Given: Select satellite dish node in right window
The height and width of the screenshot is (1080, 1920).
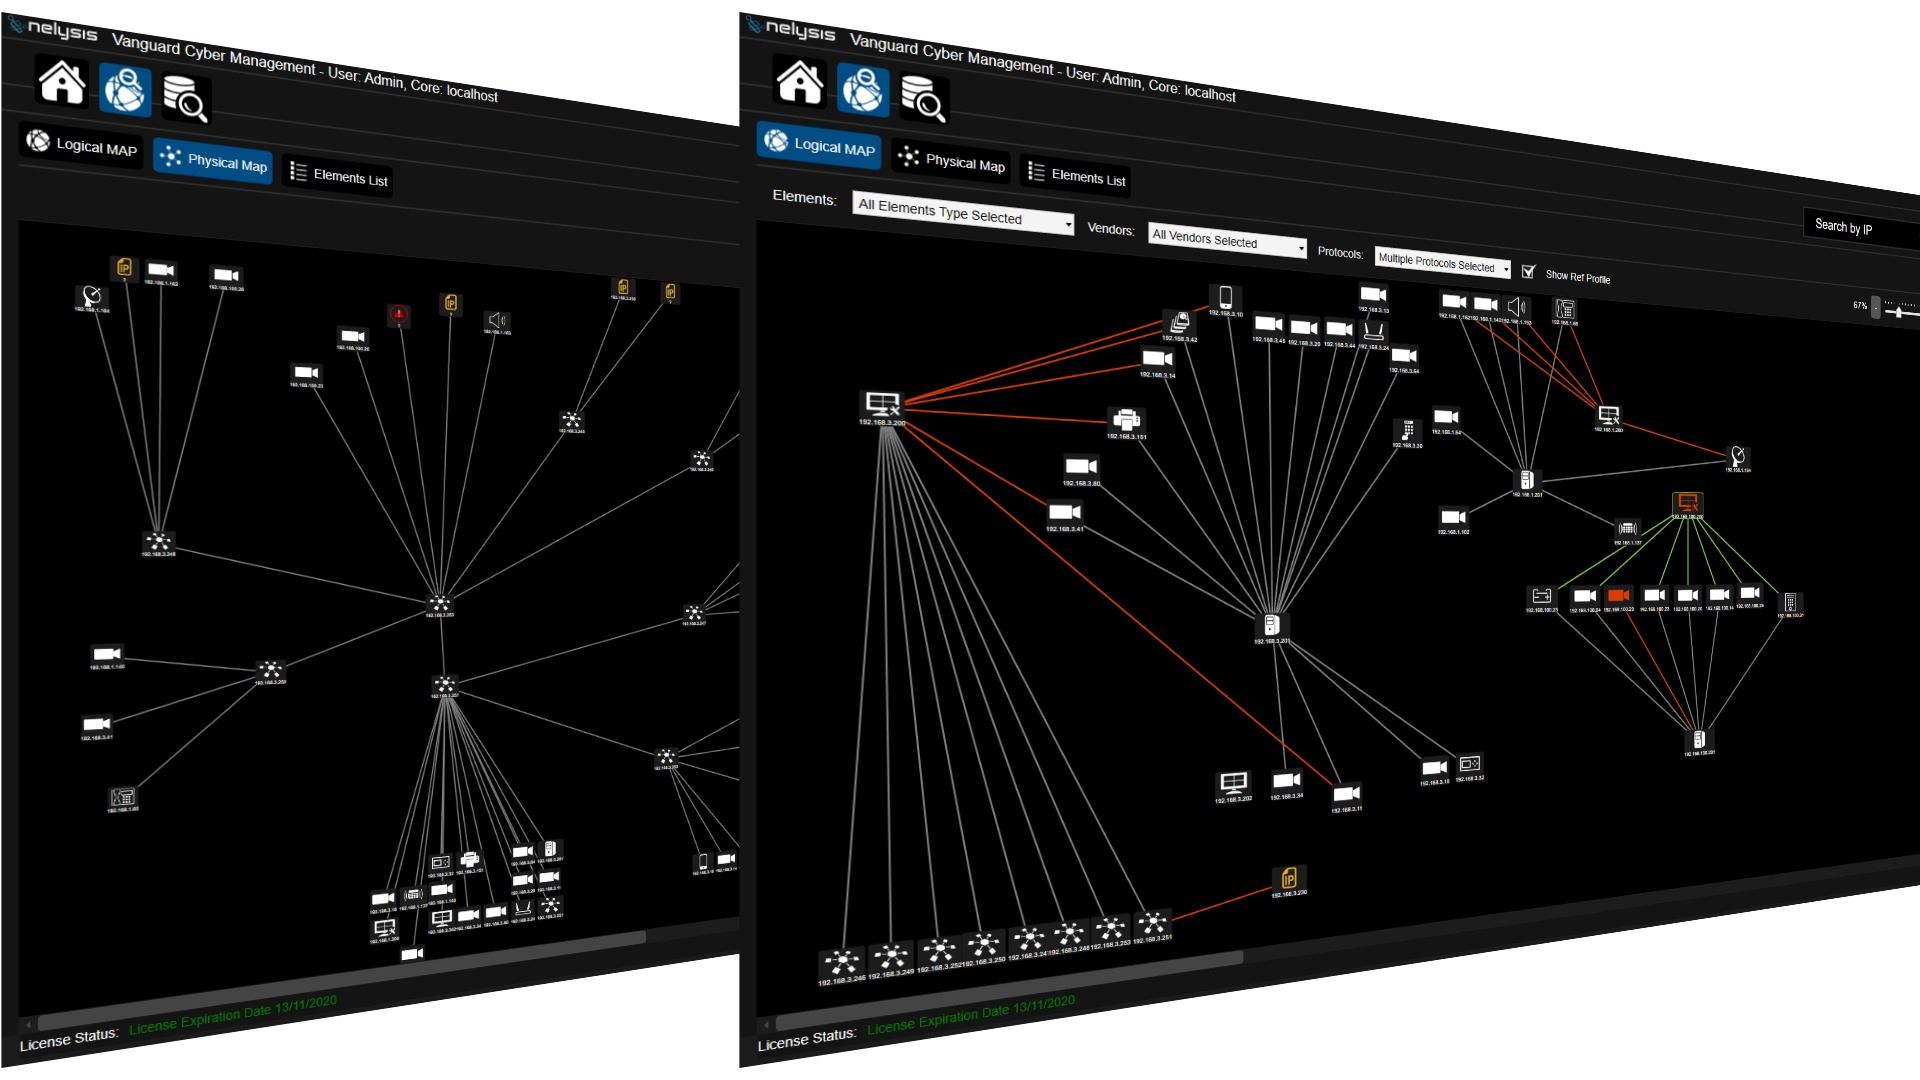Looking at the screenshot, I should tap(1738, 458).
